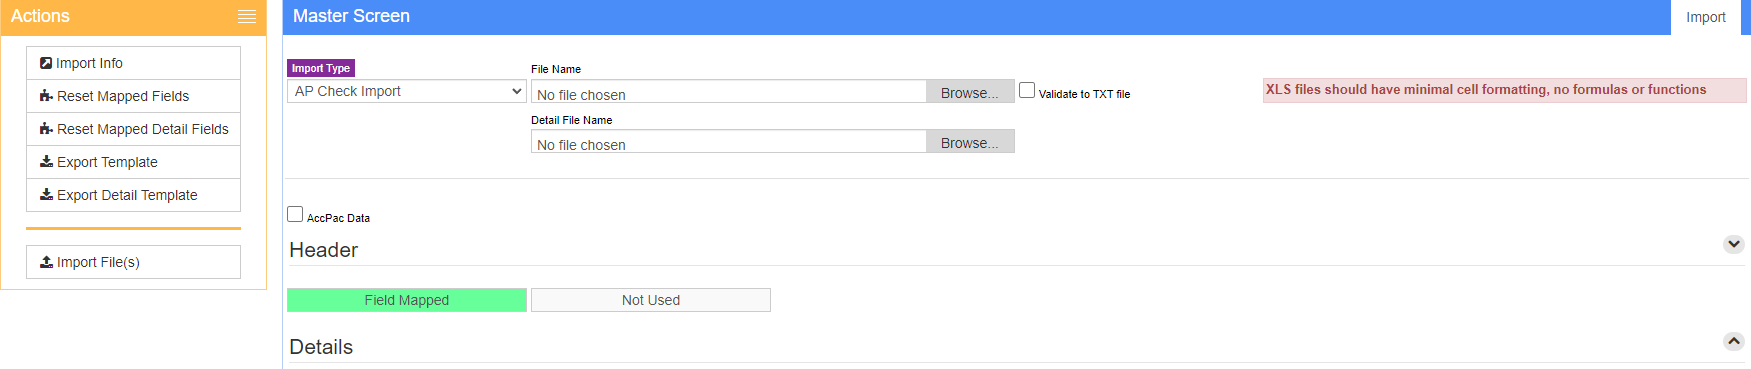The height and width of the screenshot is (369, 1751).
Task: Enable Validate to TXT file checkbox
Action: point(1027,90)
